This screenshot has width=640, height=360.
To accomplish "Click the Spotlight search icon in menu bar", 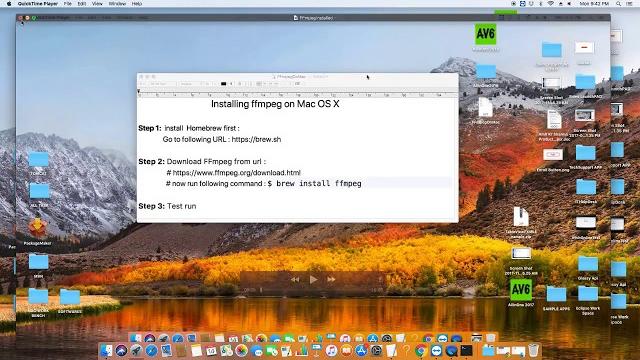I will [618, 3].
